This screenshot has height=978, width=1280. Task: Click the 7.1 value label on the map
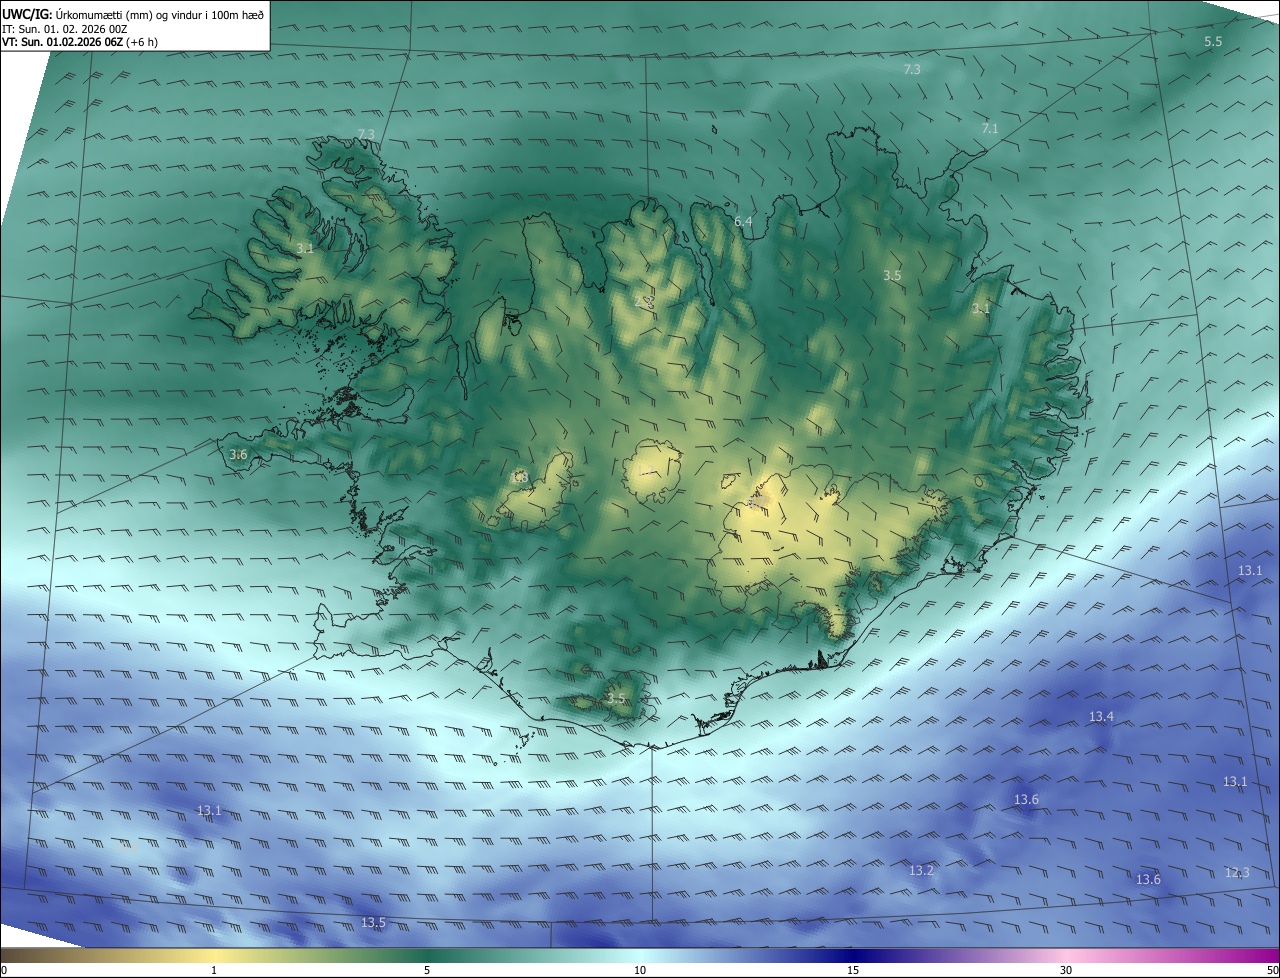(990, 129)
